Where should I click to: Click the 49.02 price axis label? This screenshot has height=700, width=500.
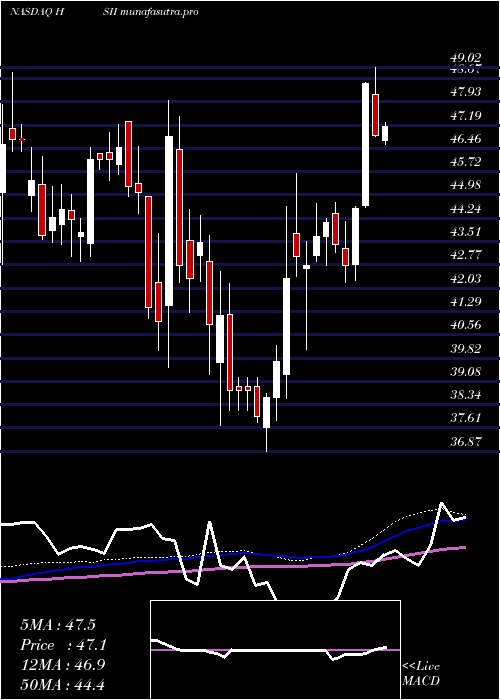pyautogui.click(x=466, y=58)
